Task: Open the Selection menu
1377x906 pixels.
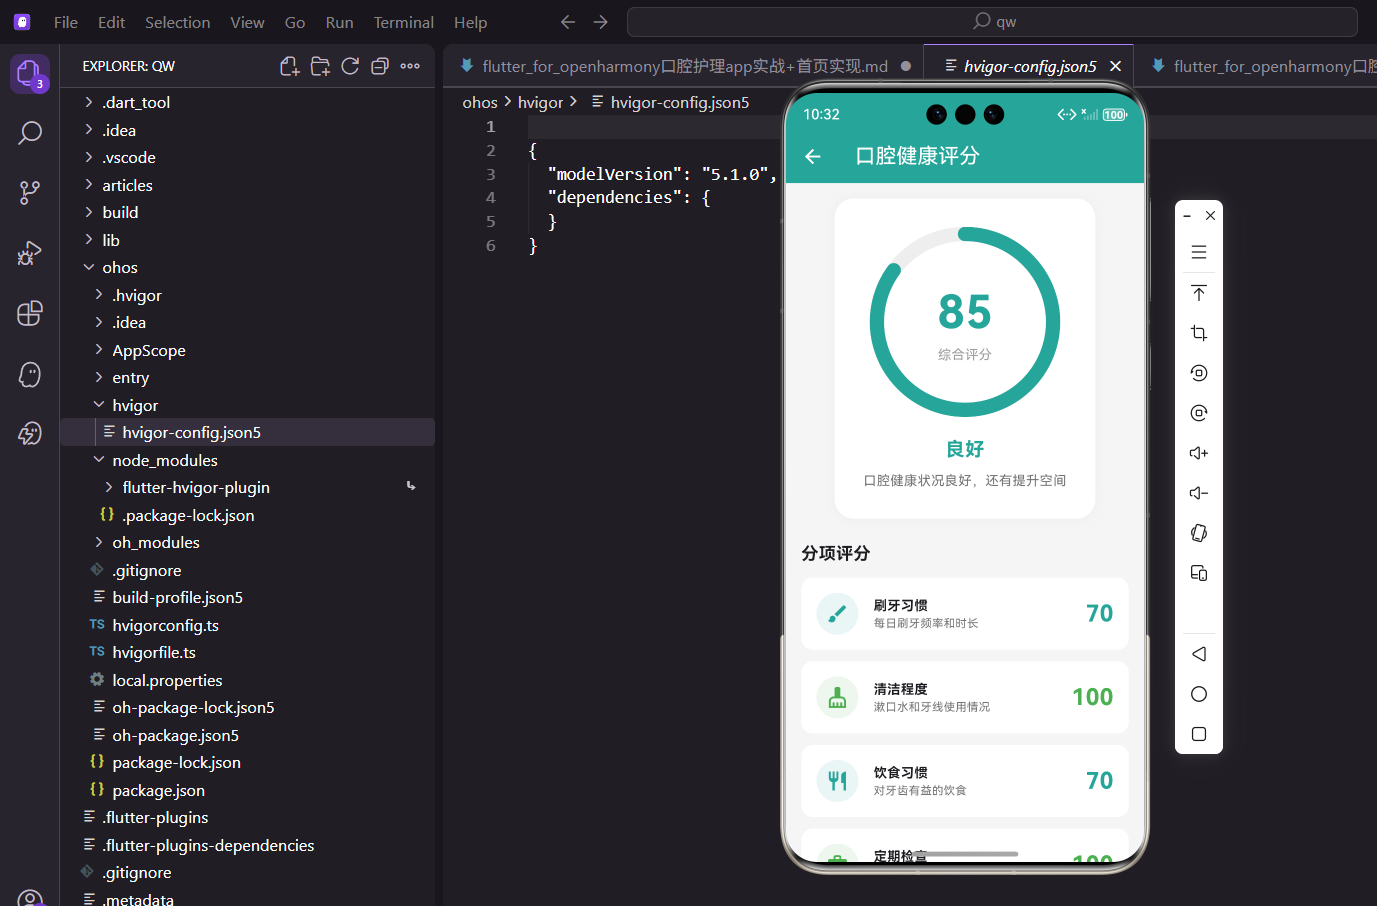Action: tap(178, 22)
